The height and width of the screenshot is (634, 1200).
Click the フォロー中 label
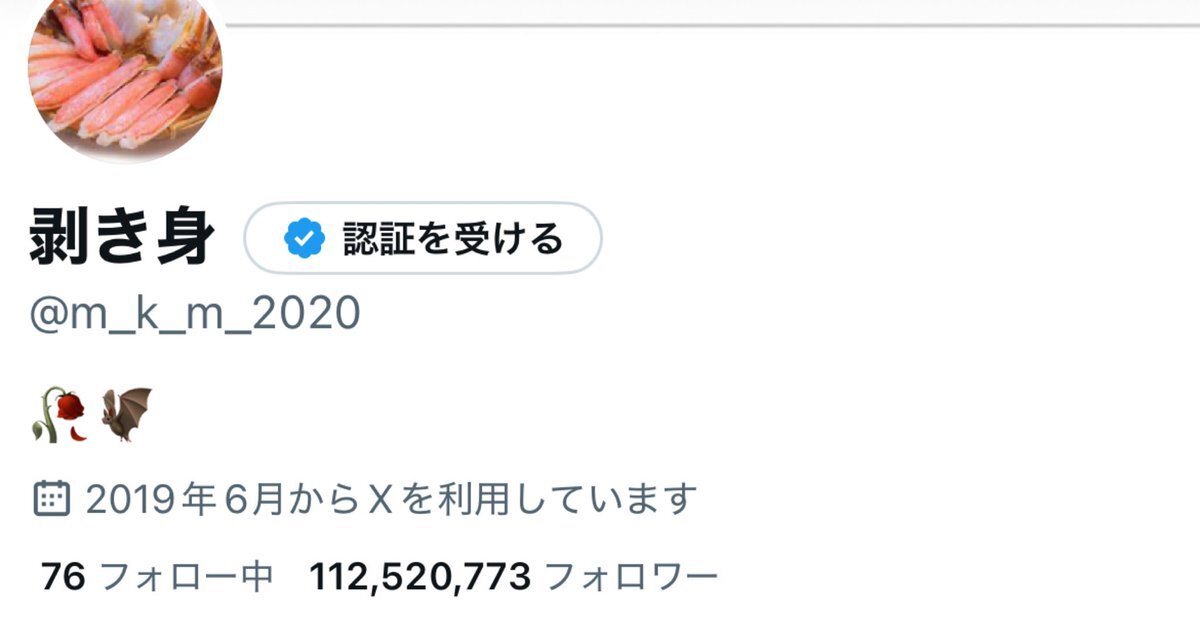[187, 576]
